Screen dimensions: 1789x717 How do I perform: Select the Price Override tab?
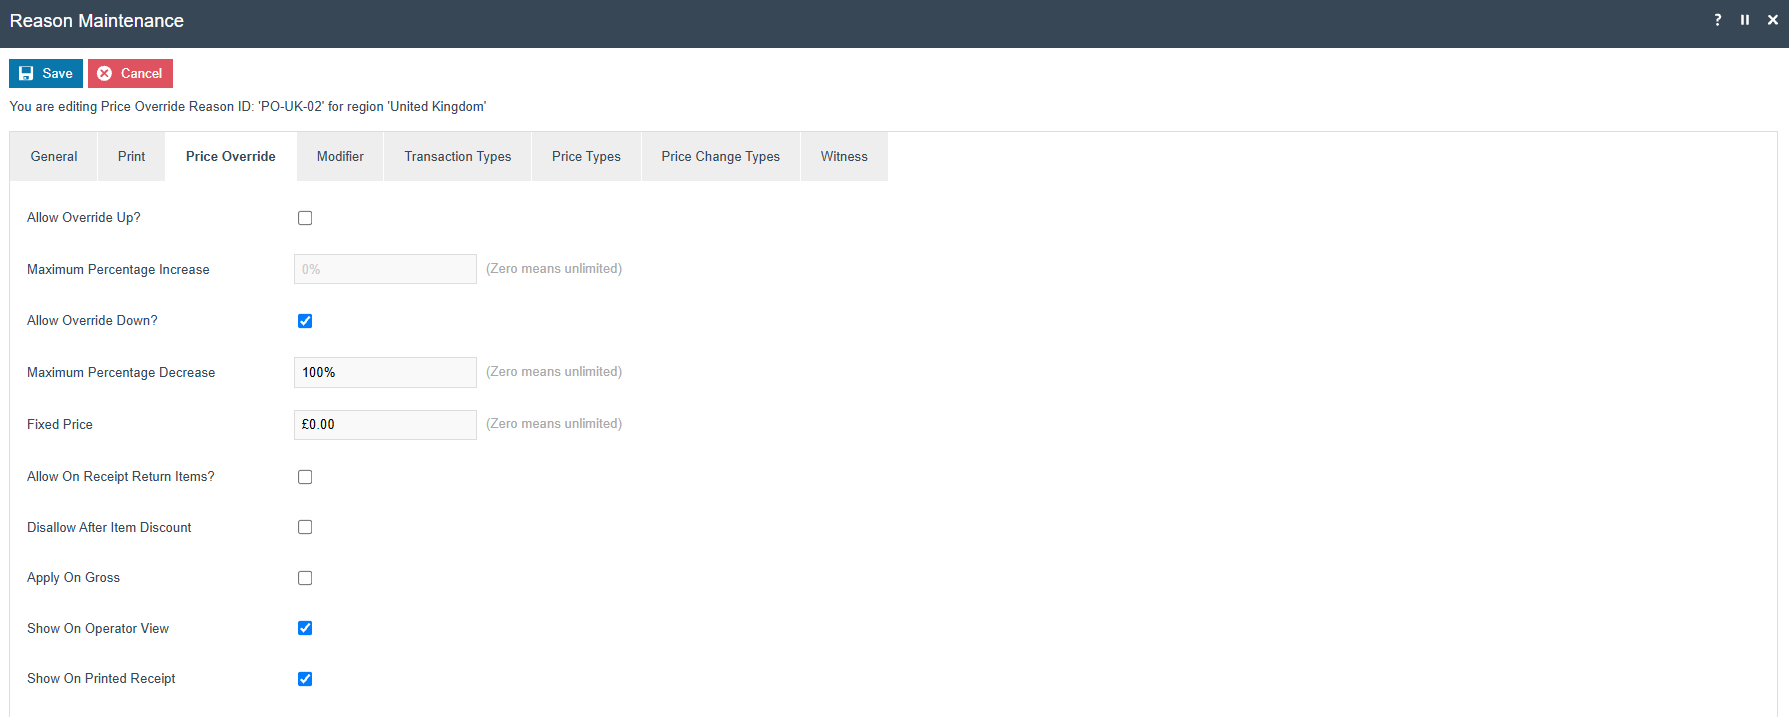coord(231,156)
